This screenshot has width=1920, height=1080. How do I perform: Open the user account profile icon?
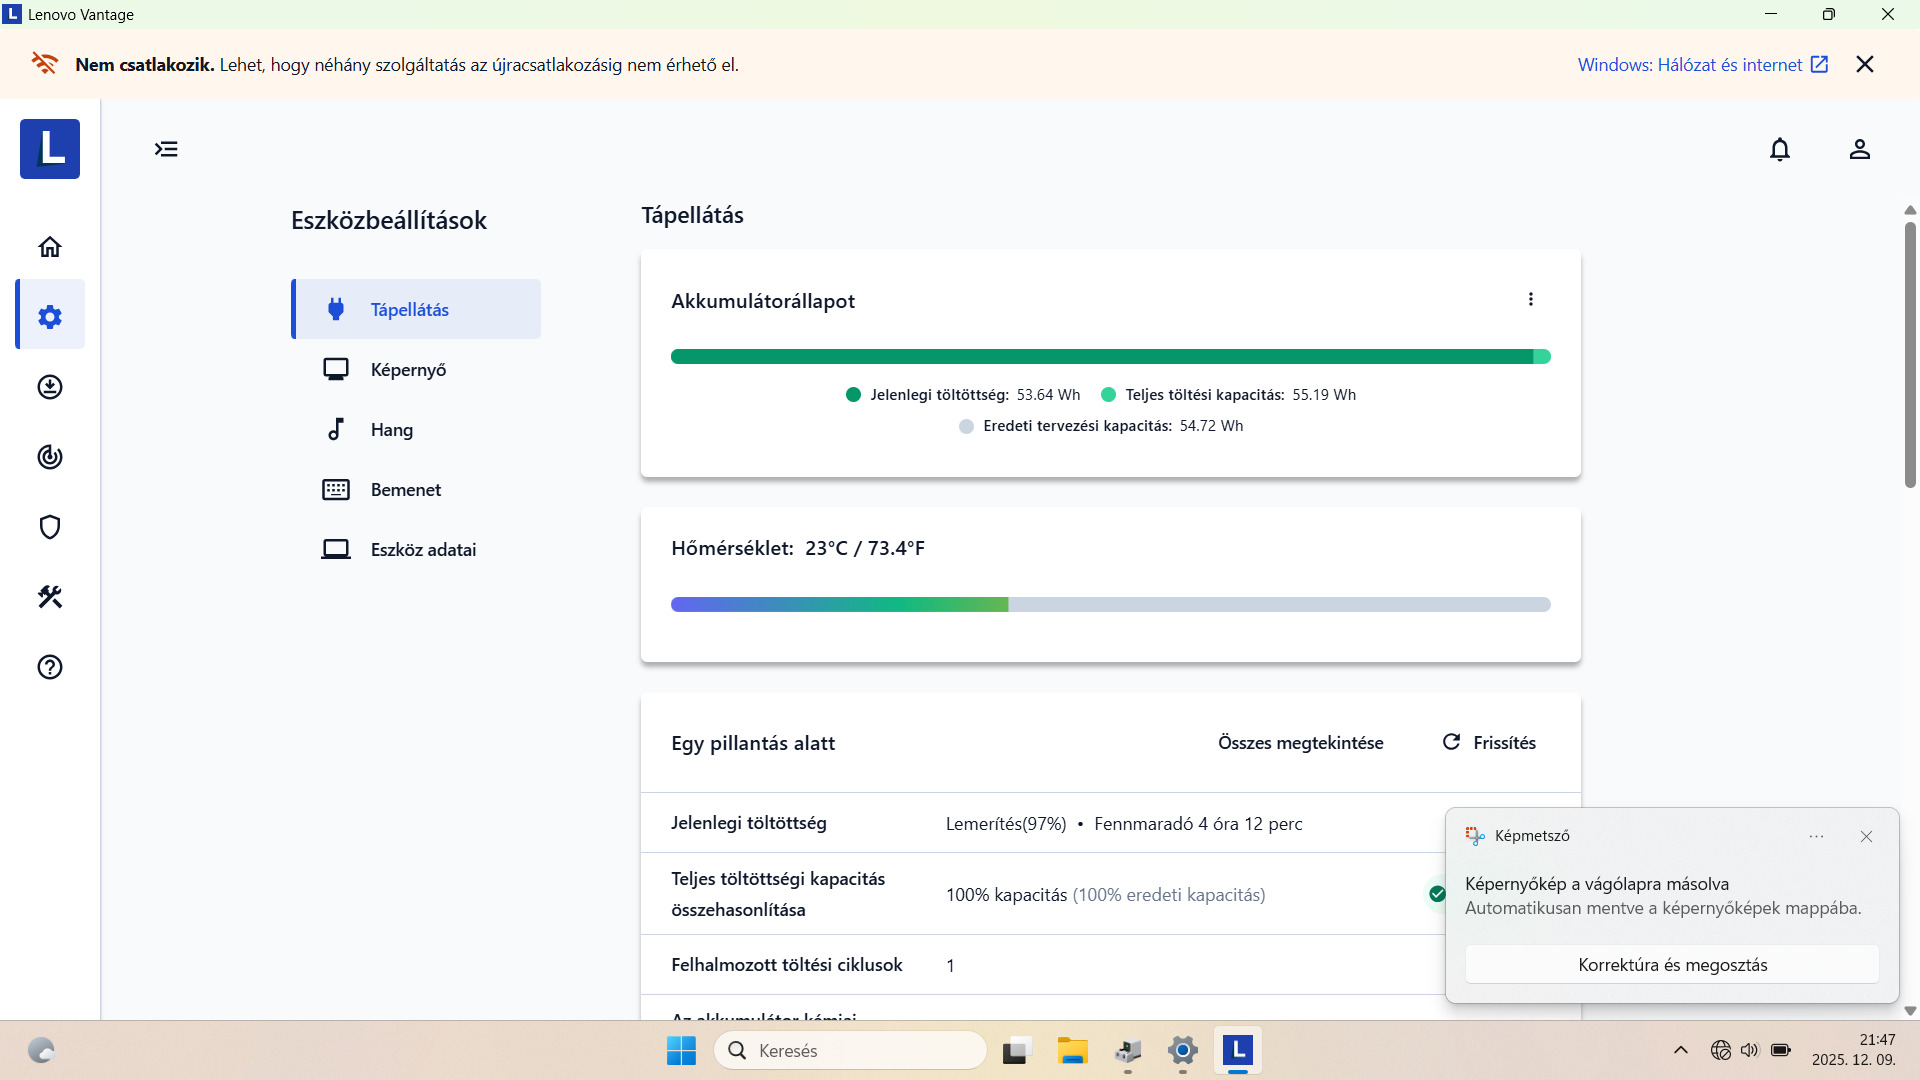(x=1859, y=150)
